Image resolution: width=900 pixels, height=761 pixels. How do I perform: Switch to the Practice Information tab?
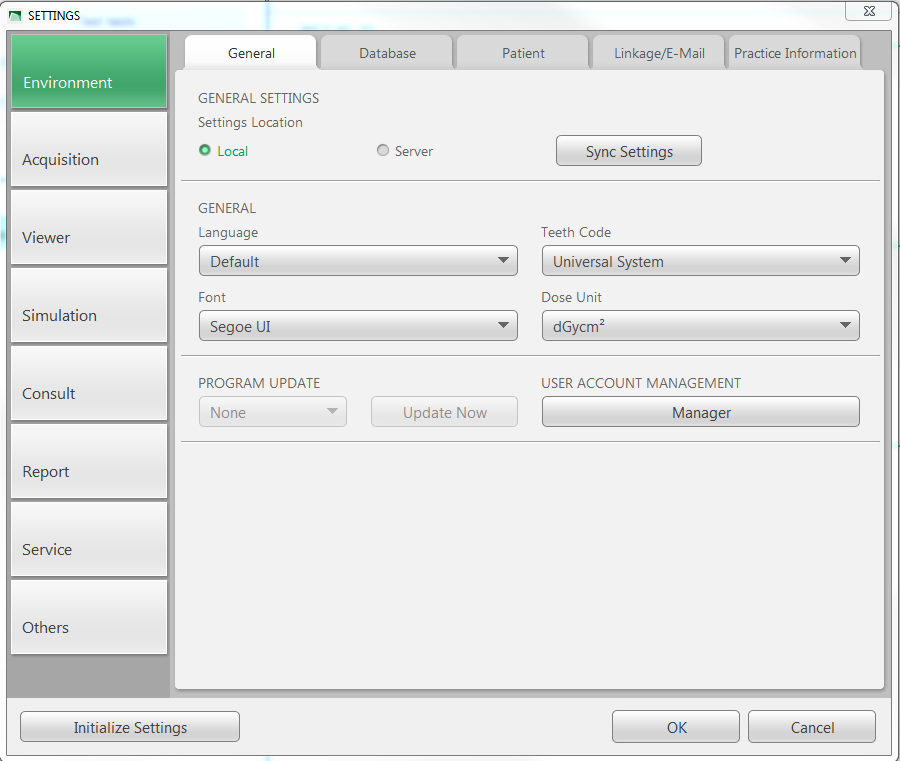tap(795, 53)
